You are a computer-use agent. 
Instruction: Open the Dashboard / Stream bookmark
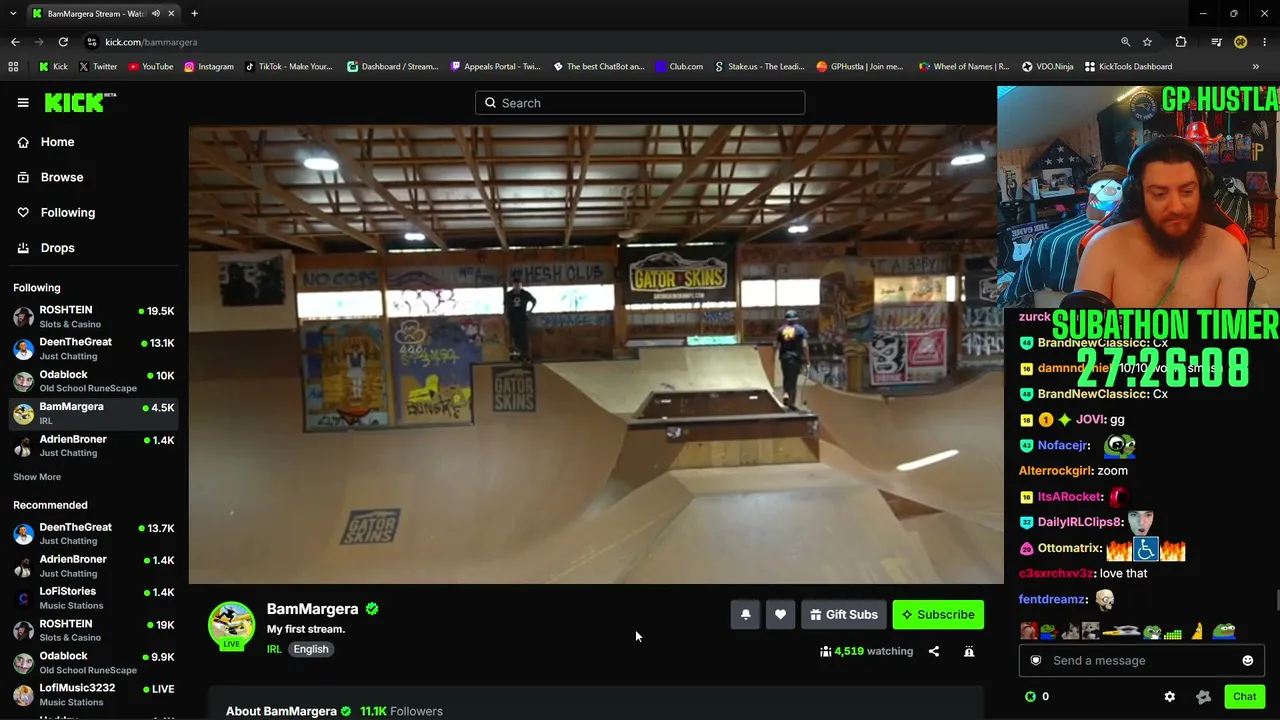click(x=392, y=67)
